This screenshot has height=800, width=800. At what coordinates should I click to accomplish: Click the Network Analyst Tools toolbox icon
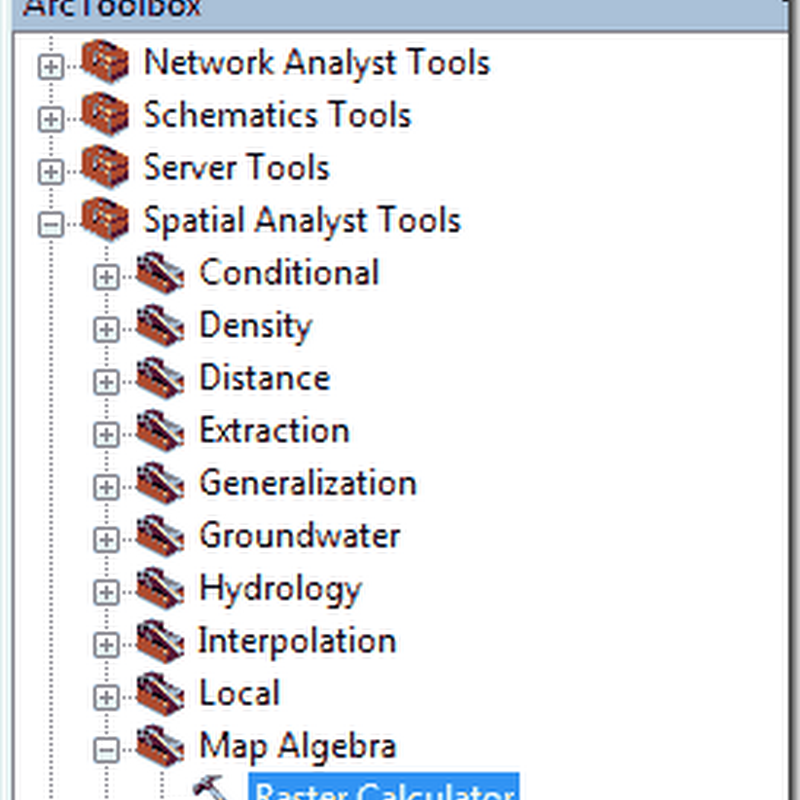(x=105, y=63)
